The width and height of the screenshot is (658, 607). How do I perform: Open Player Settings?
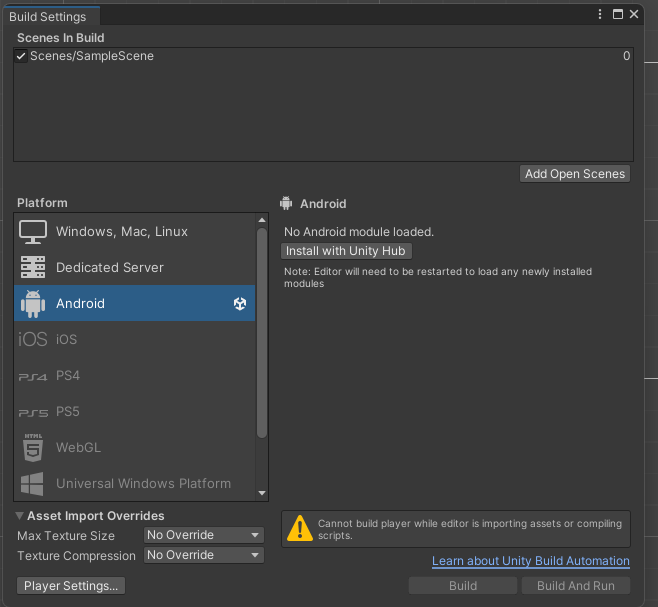click(x=71, y=586)
